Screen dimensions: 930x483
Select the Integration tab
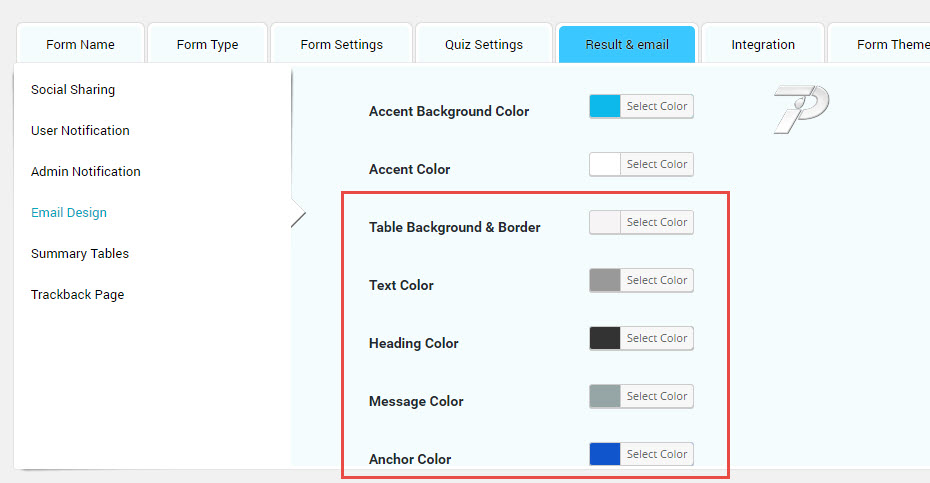[763, 44]
